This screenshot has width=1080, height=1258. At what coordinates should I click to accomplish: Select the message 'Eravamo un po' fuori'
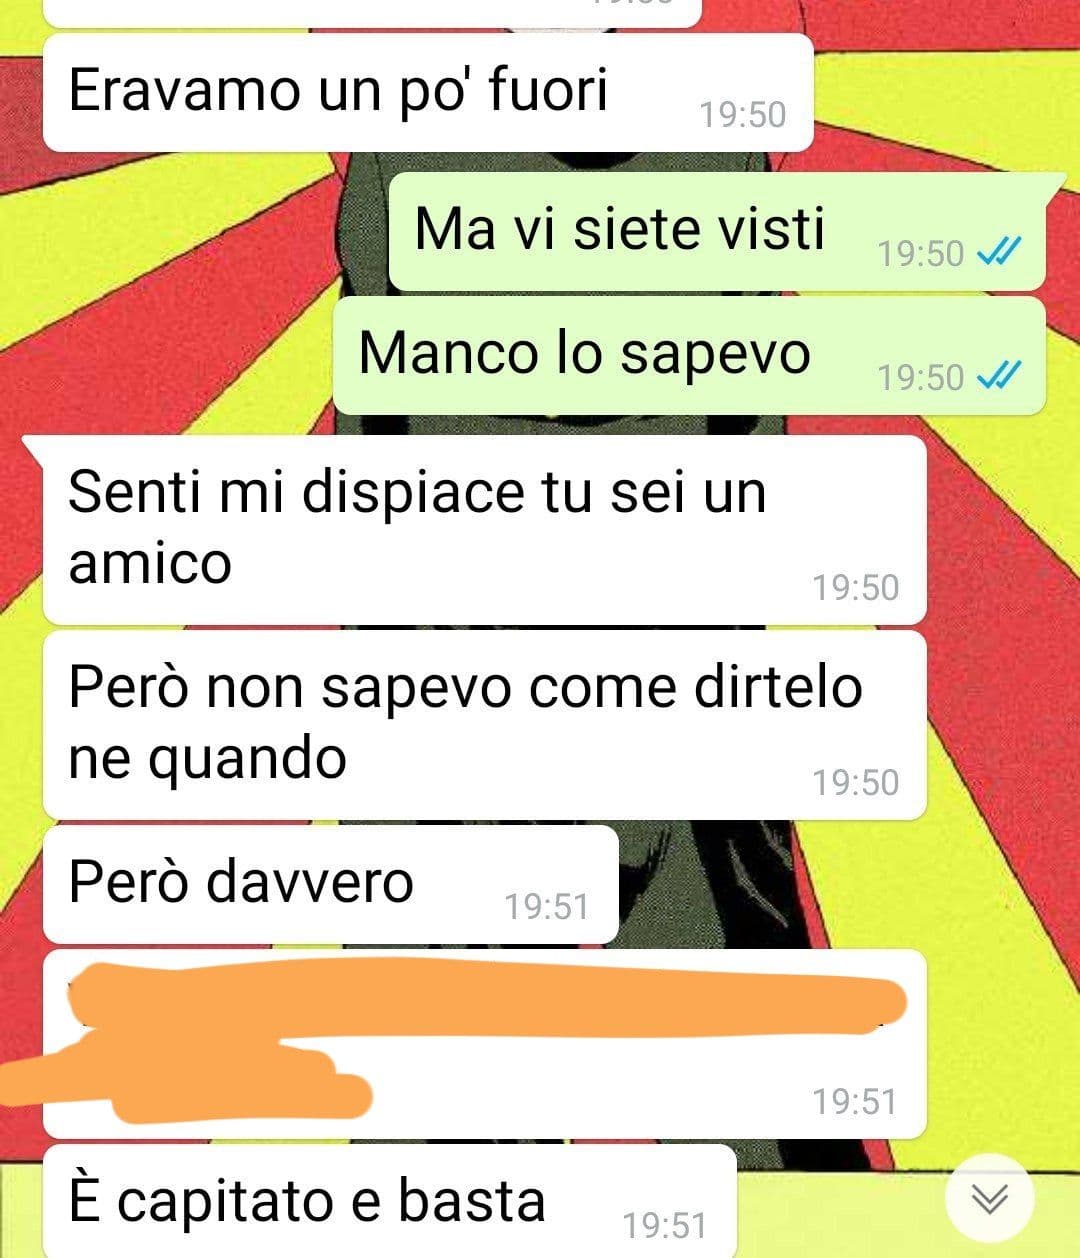point(428,92)
